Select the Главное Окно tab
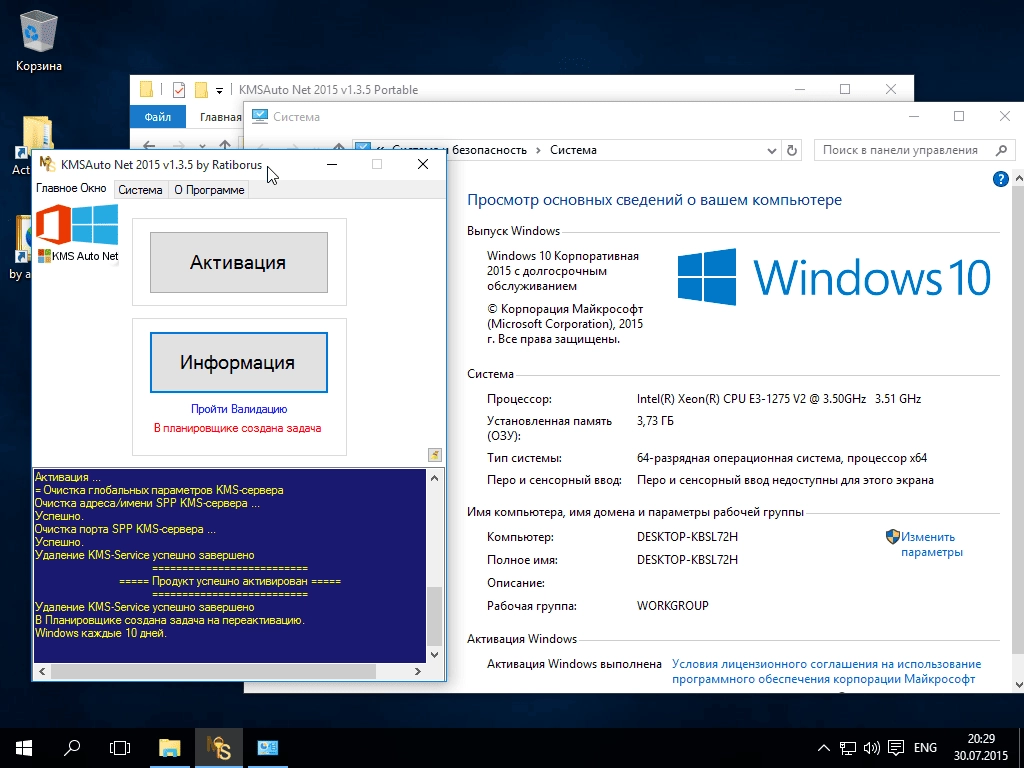Screen dimensions: 1024x768 point(71,188)
